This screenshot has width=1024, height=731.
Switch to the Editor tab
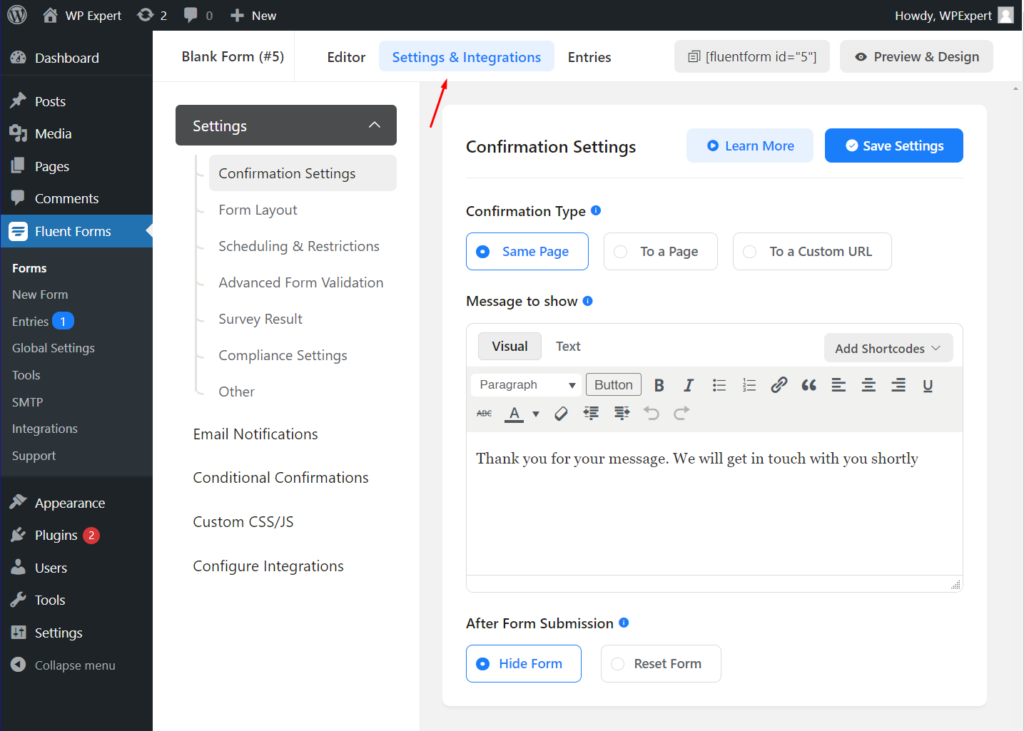346,57
